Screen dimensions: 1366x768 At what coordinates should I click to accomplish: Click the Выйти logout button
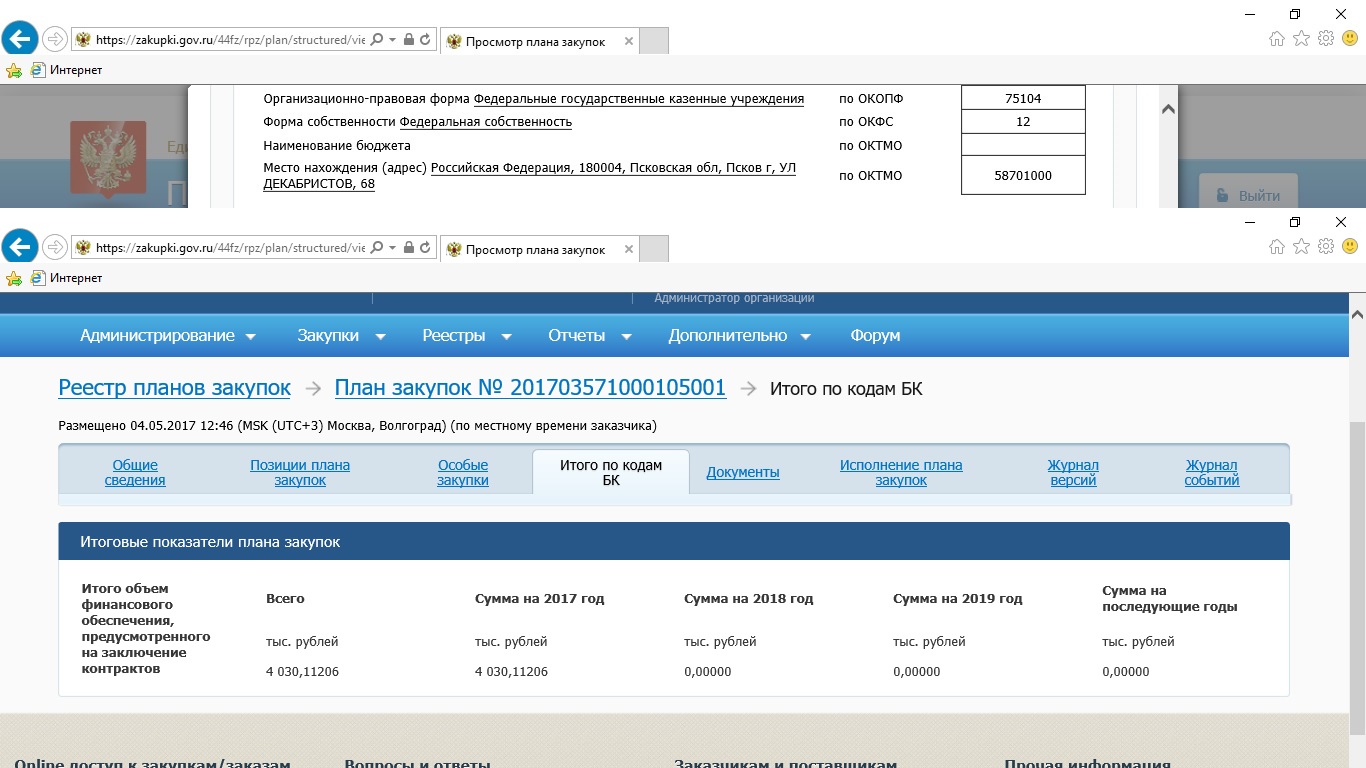coord(1249,195)
